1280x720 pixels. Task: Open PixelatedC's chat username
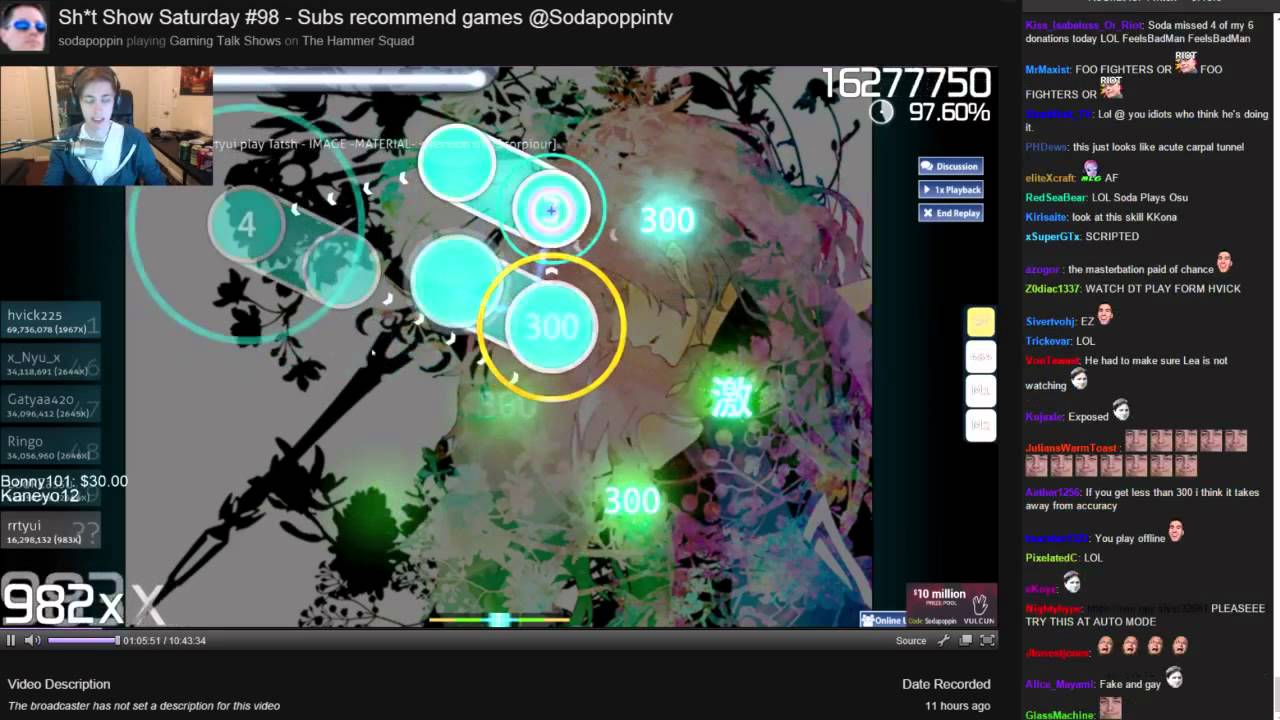[x=1051, y=558]
